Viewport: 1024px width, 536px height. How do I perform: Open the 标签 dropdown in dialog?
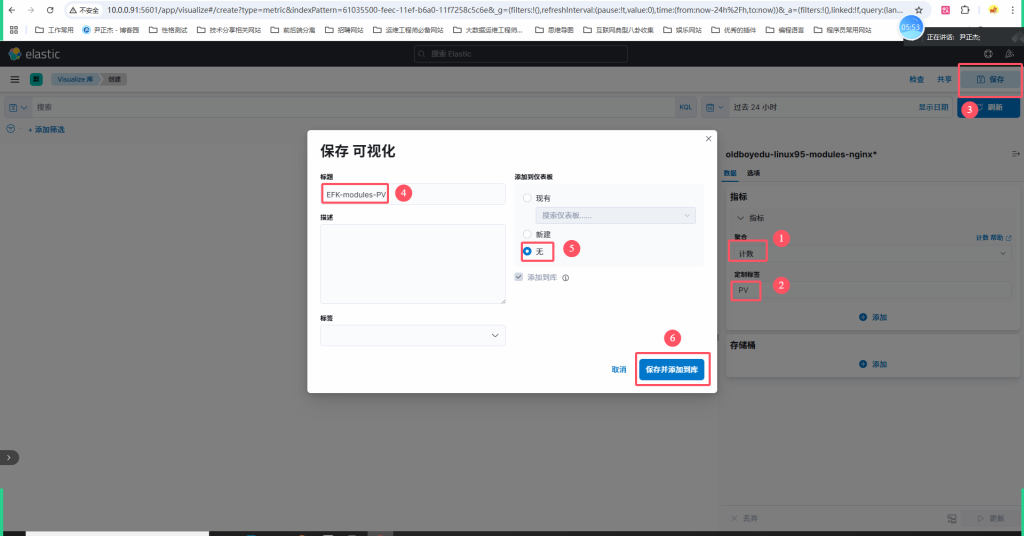pos(412,336)
